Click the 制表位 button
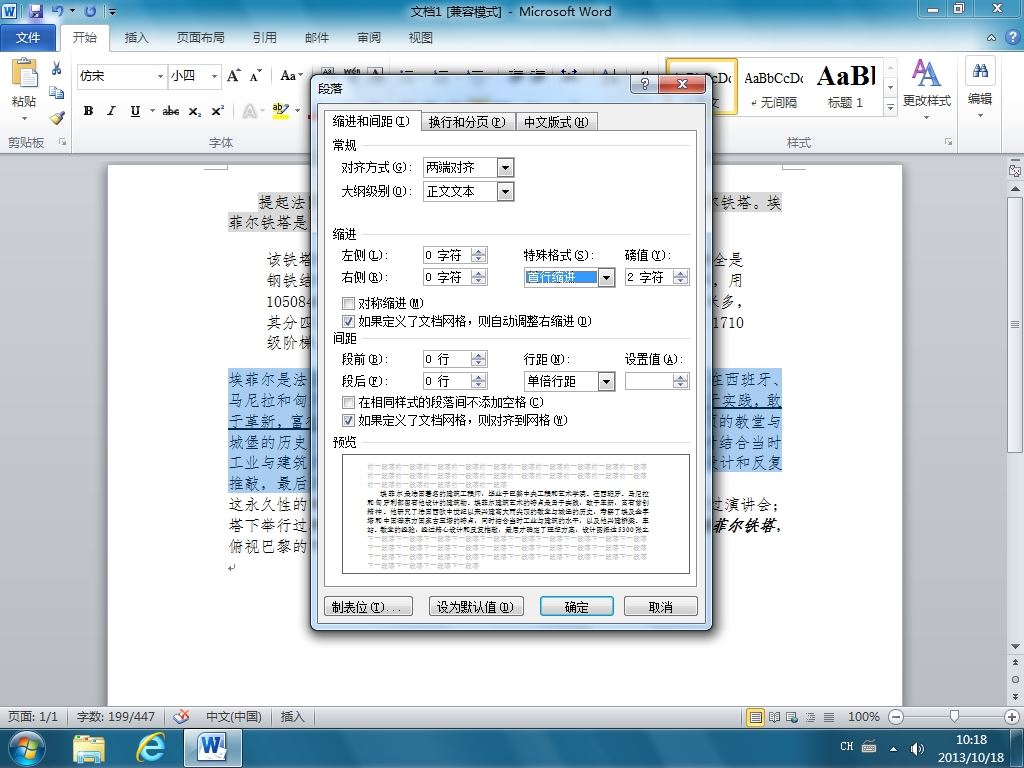 368,607
